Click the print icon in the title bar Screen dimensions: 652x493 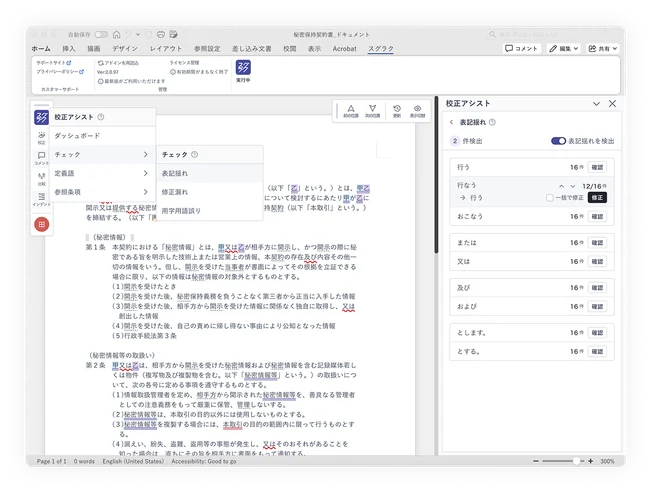tap(161, 35)
